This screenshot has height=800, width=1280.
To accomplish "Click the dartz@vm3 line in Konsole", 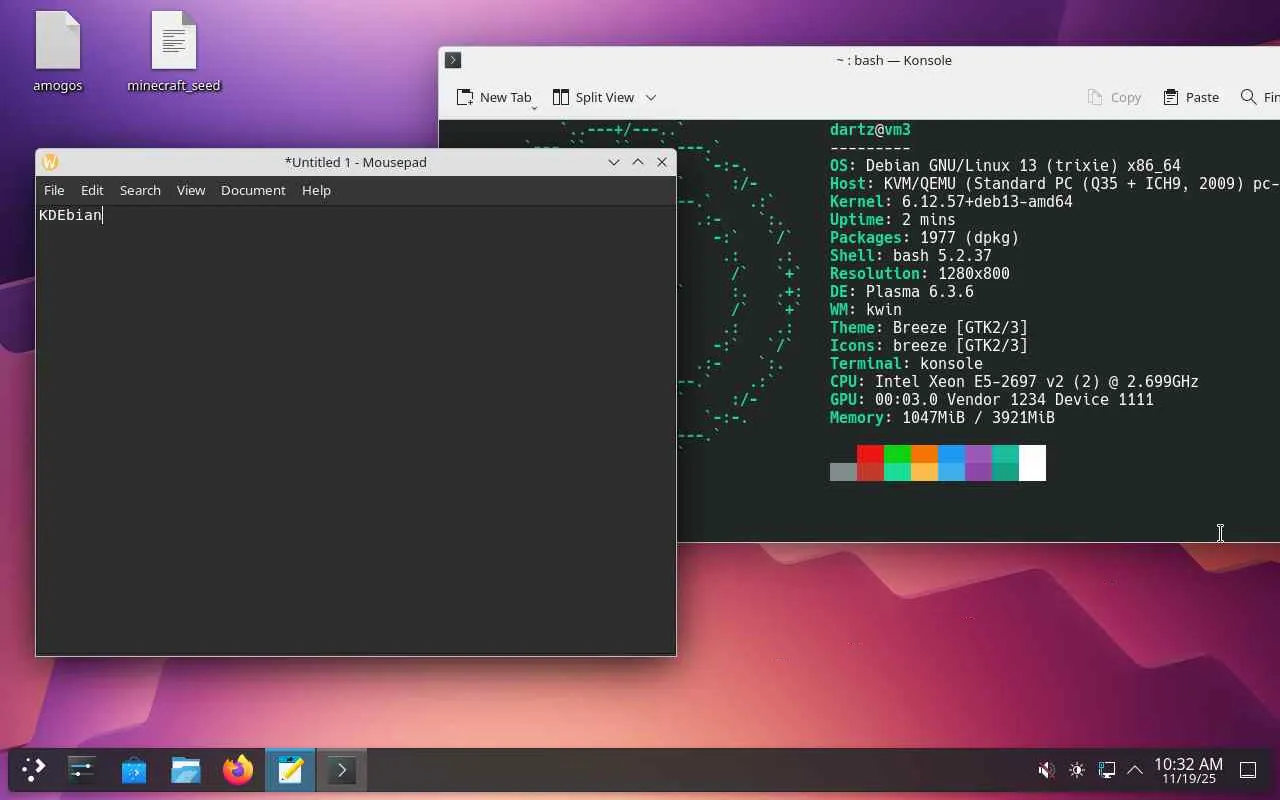I will tap(870, 130).
